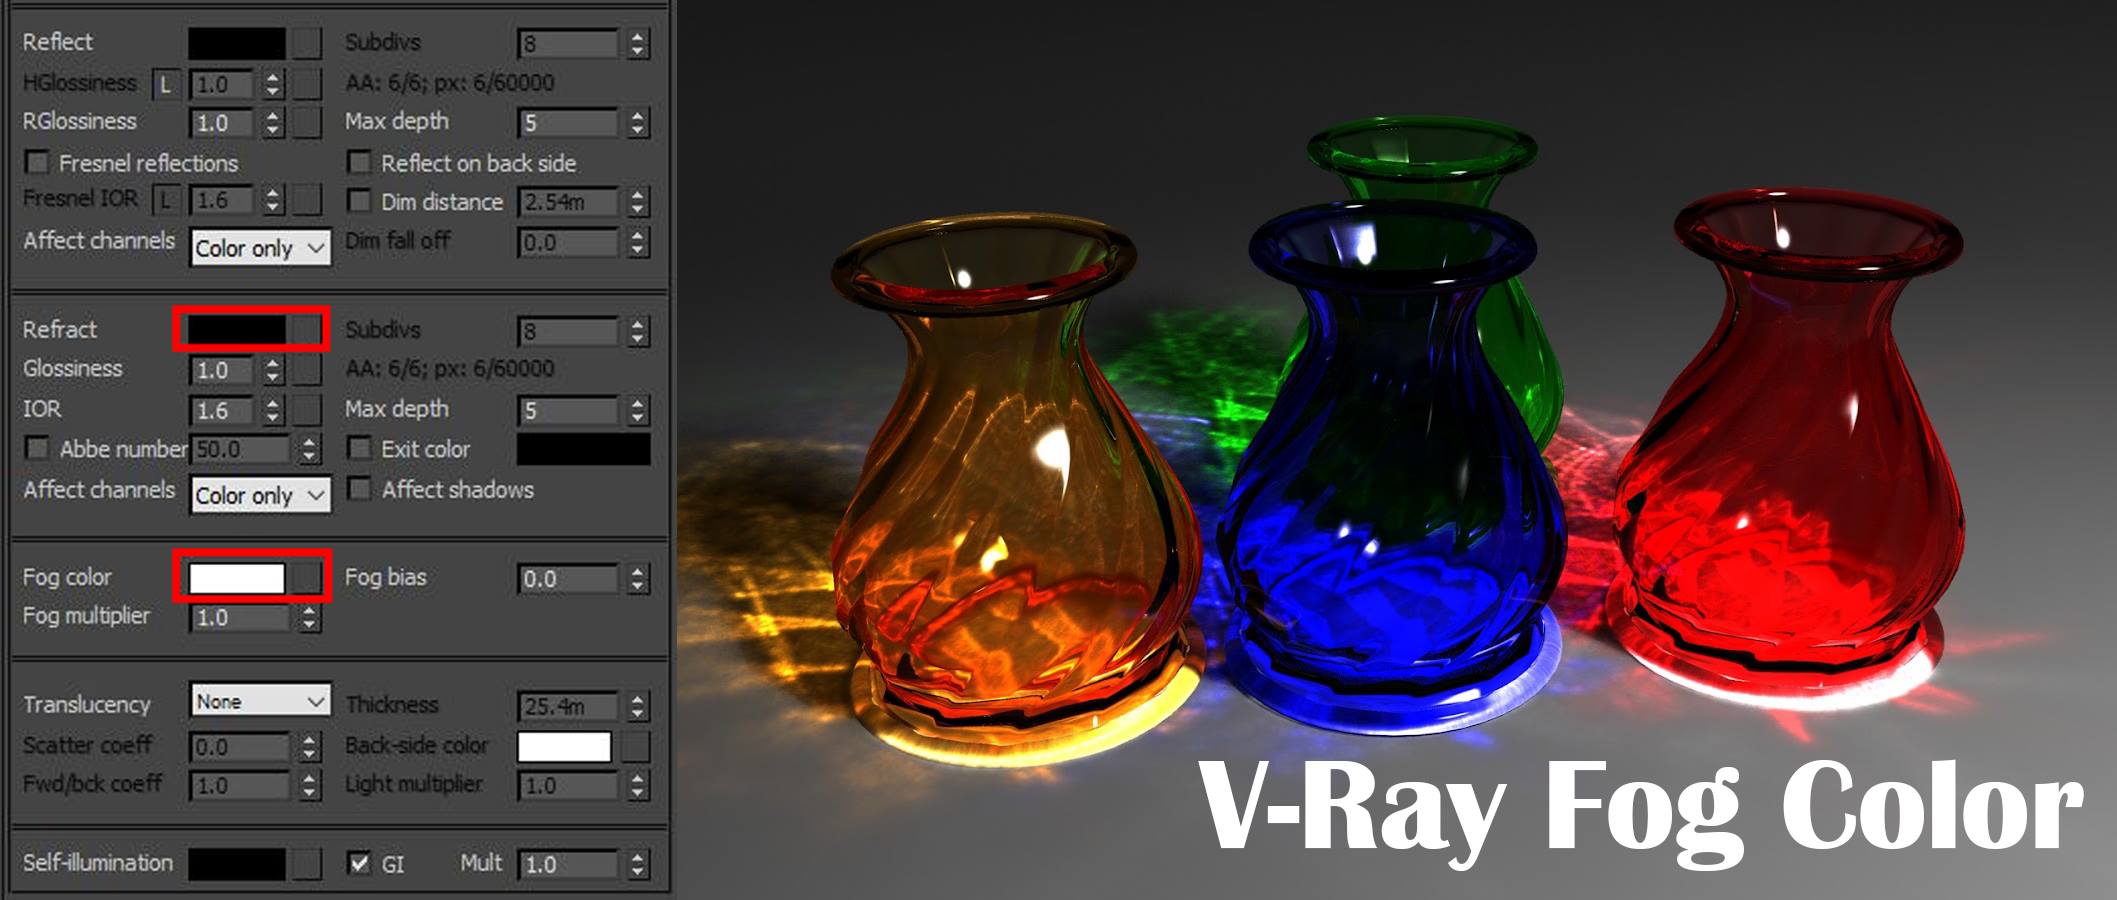
Task: Click the Refract section Max depth field
Action: 570,410
